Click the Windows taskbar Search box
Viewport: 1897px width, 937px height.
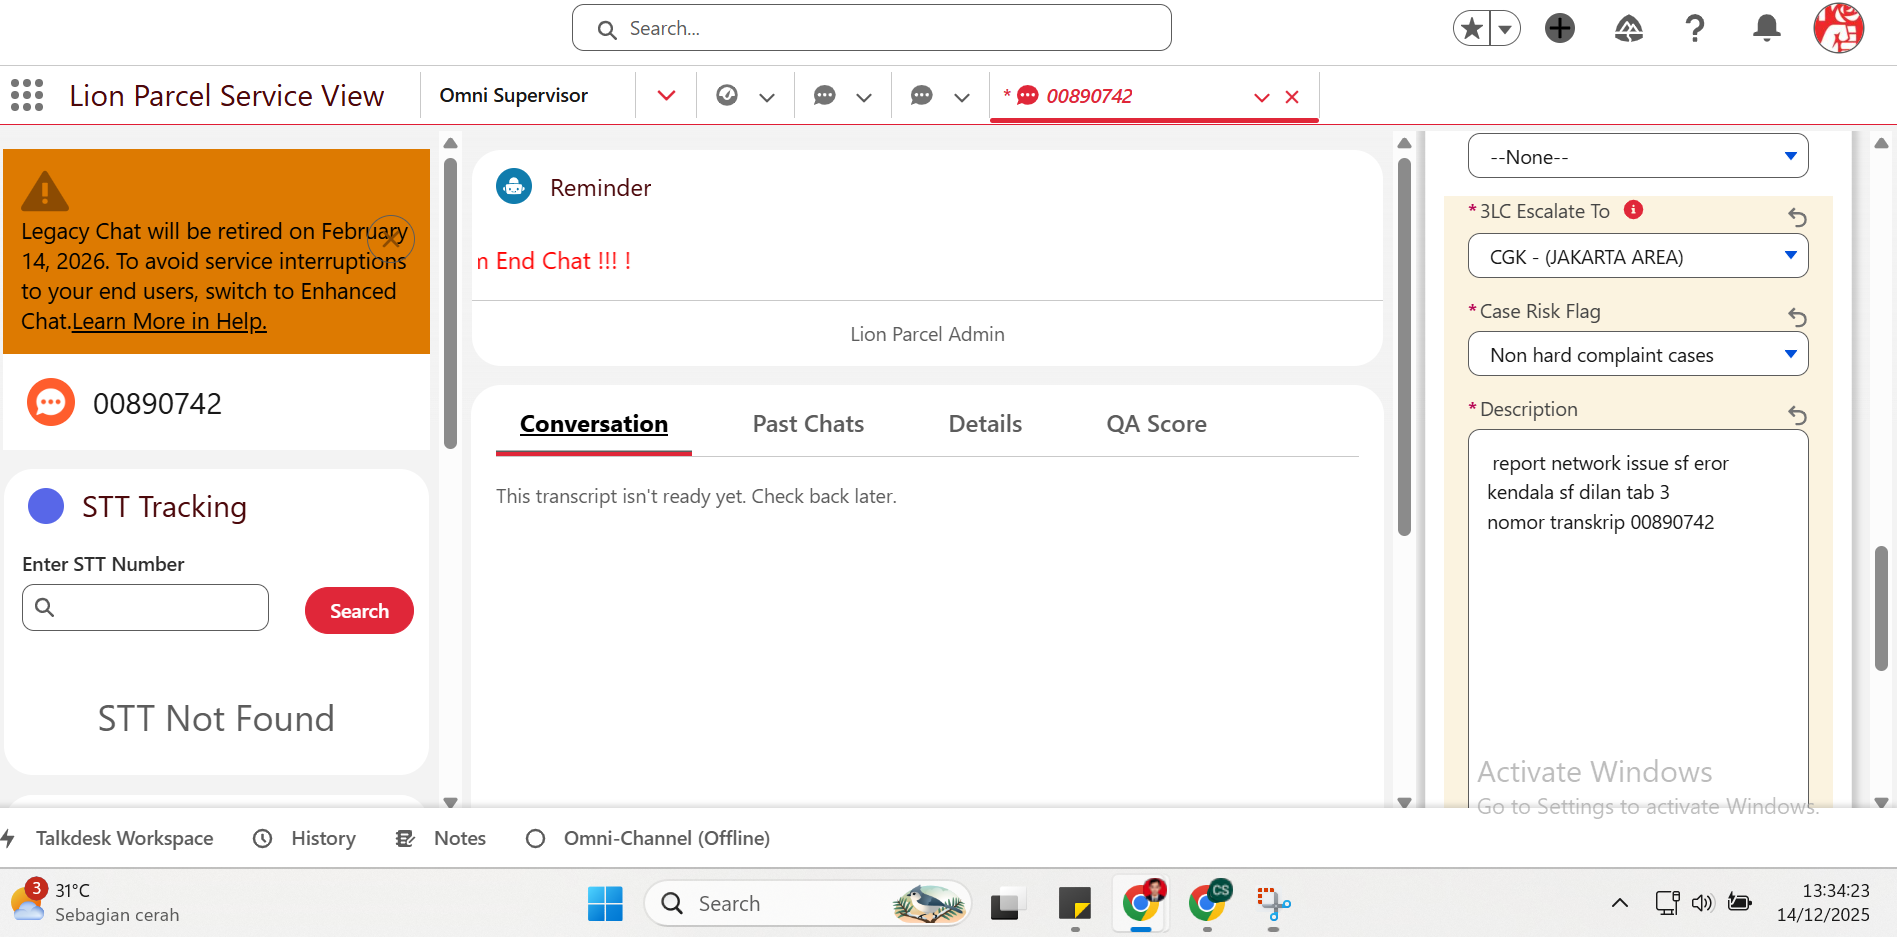[808, 903]
